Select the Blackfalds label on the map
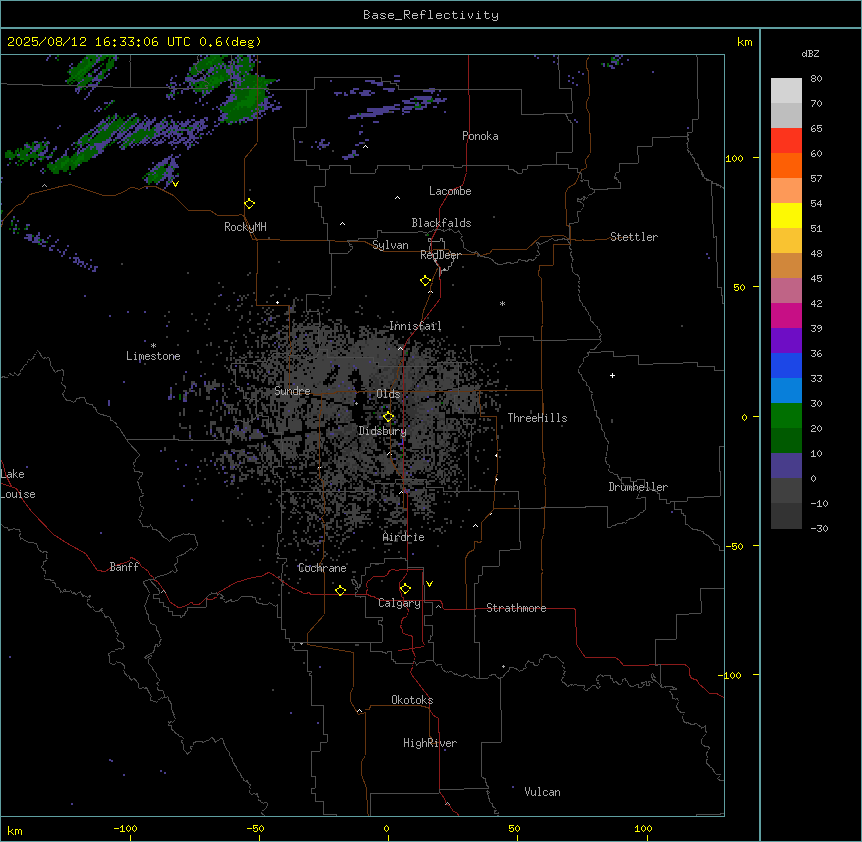This screenshot has width=862, height=842. coord(441,223)
